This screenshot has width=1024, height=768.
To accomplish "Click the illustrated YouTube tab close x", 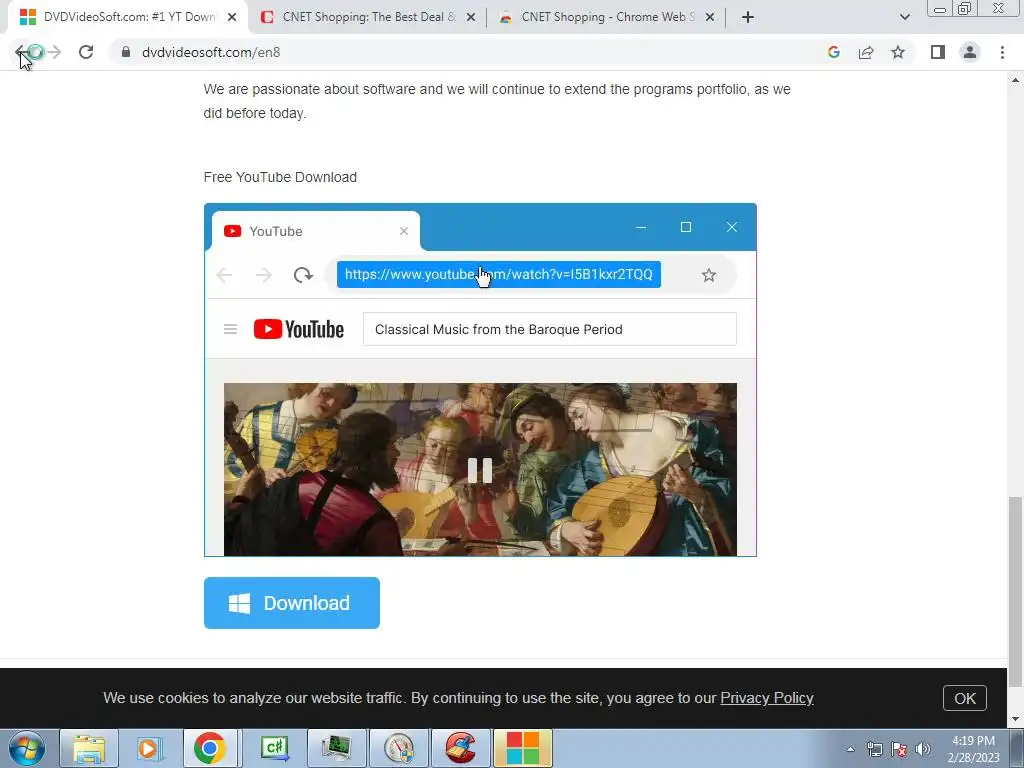I will click(404, 231).
